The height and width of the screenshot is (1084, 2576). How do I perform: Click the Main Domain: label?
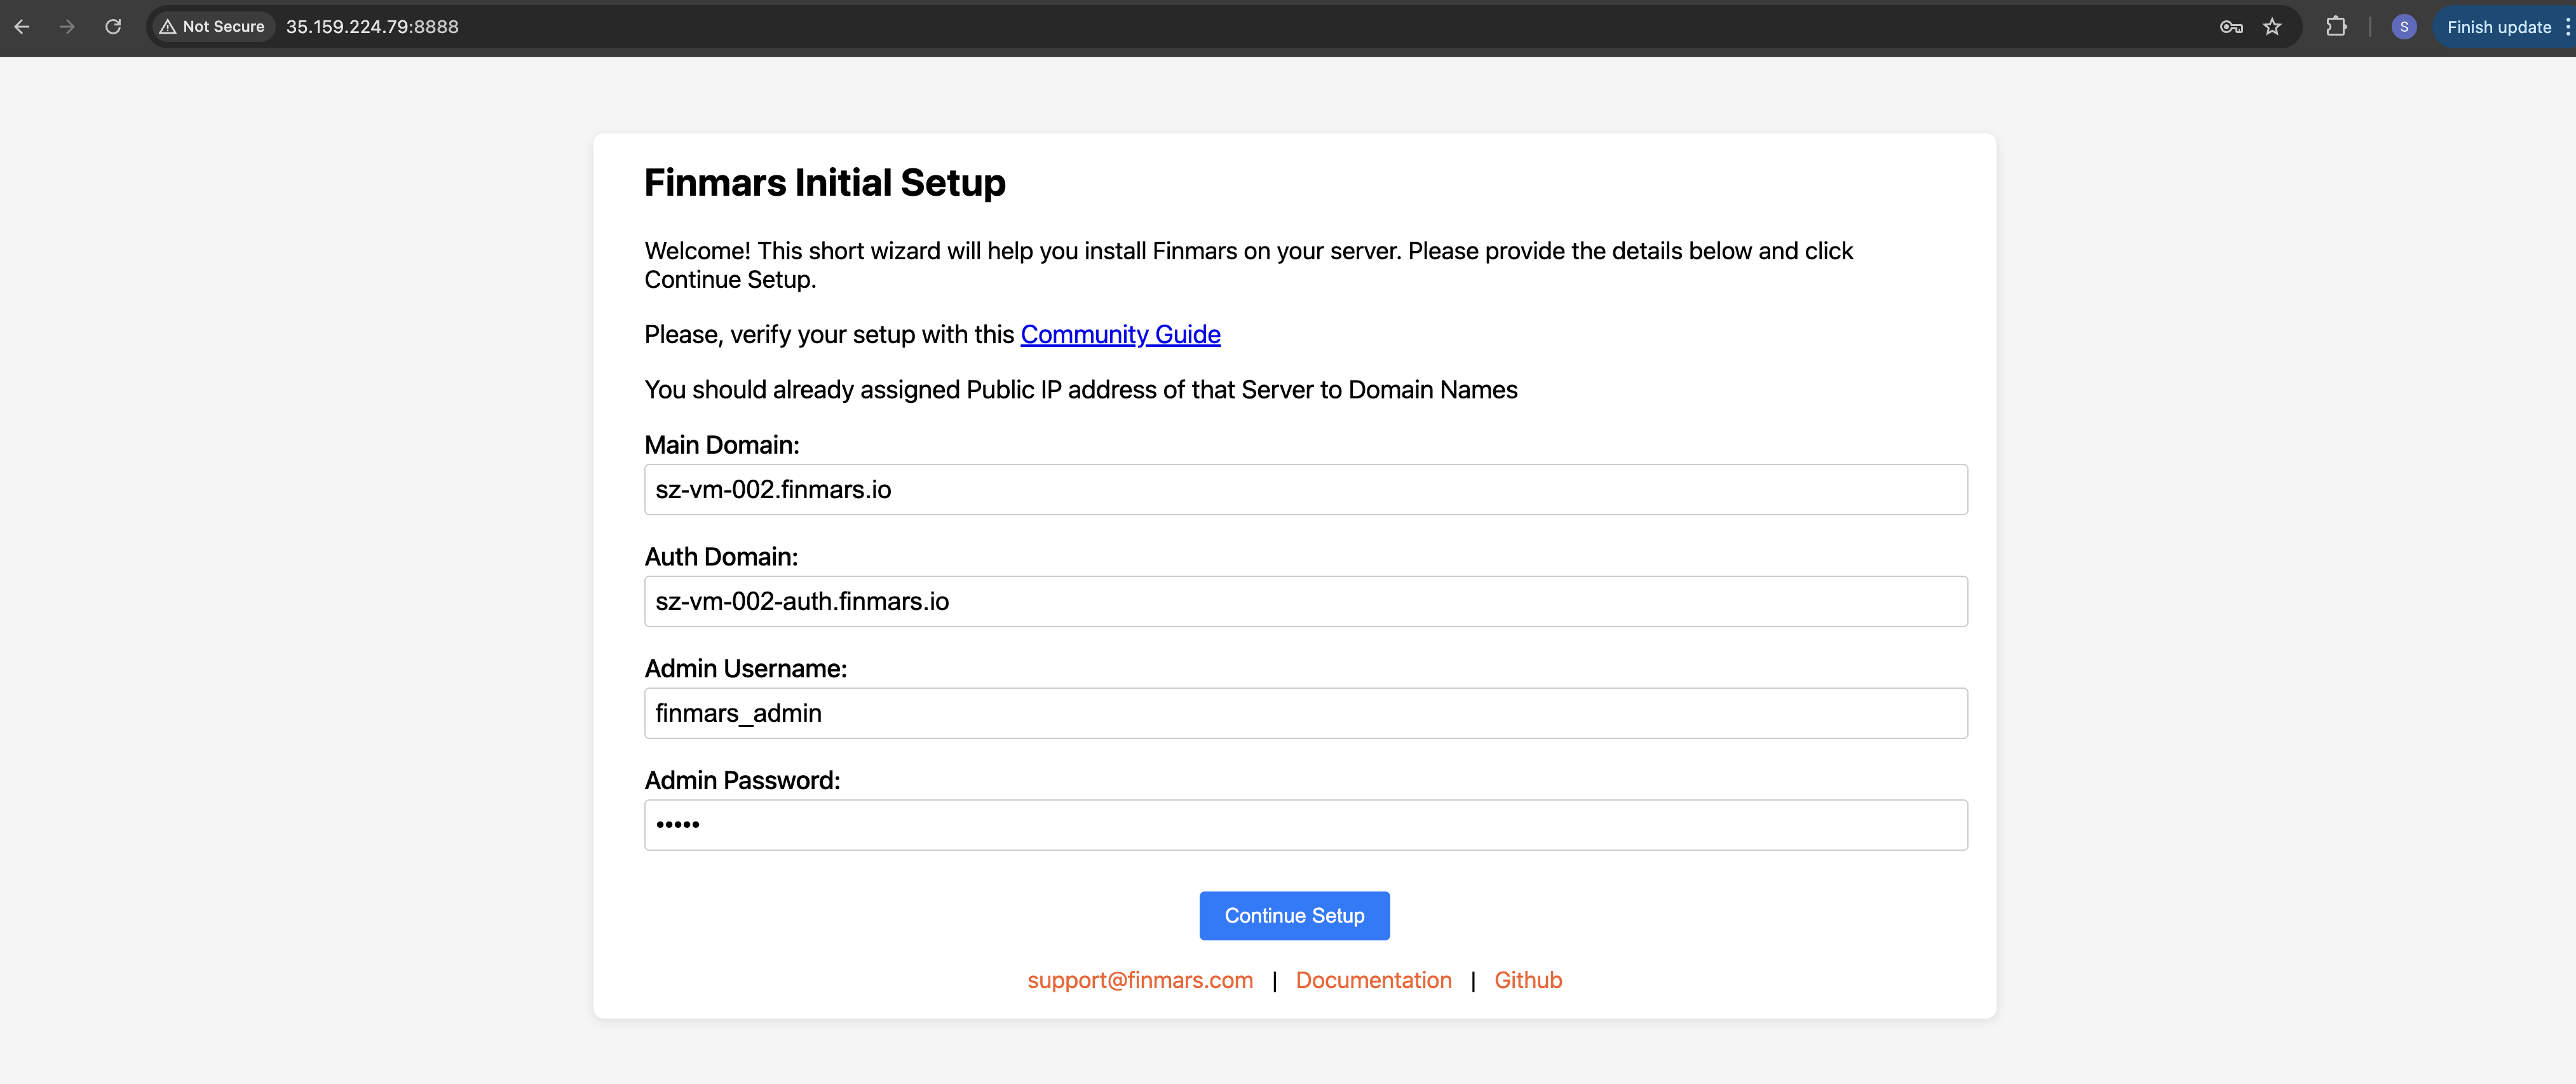pos(722,445)
